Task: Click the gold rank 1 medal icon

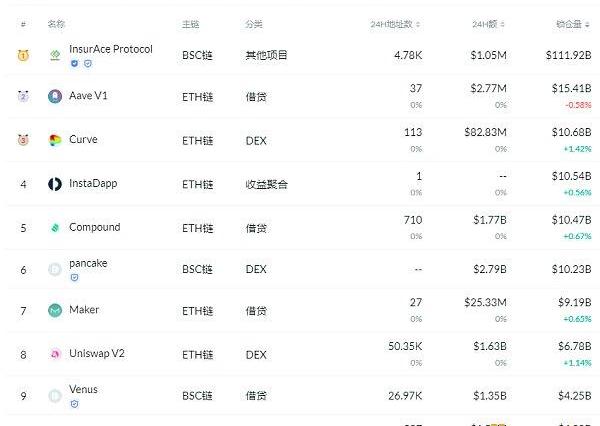Action: tap(23, 56)
